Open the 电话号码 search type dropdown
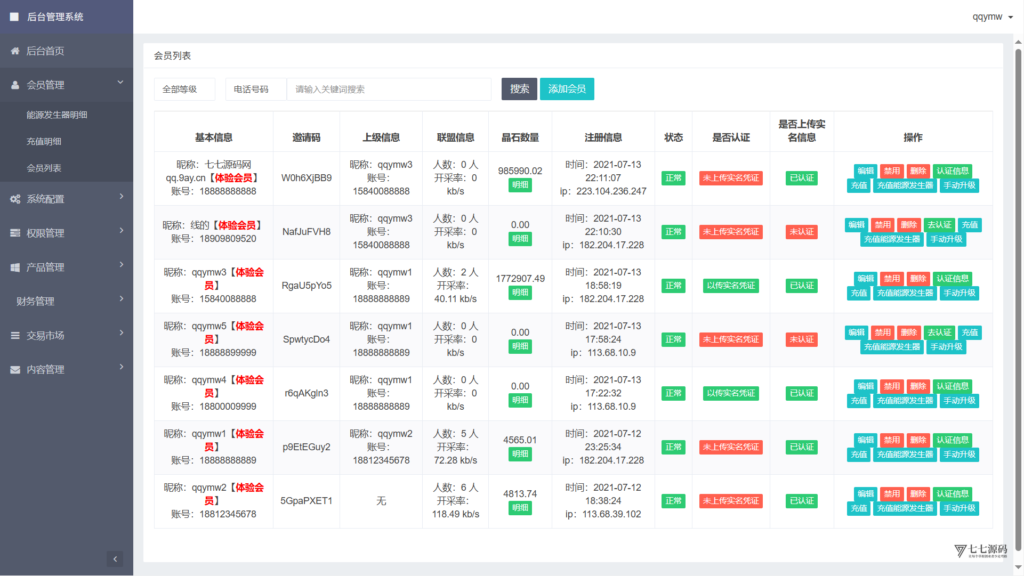This screenshot has width=1024, height=576. click(x=256, y=89)
